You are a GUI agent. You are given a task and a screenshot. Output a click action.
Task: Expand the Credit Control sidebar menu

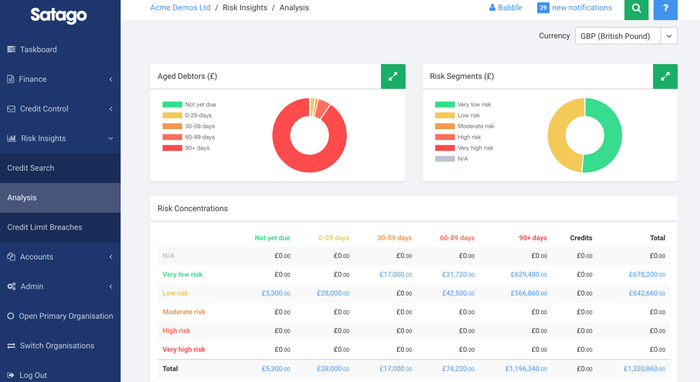point(60,108)
